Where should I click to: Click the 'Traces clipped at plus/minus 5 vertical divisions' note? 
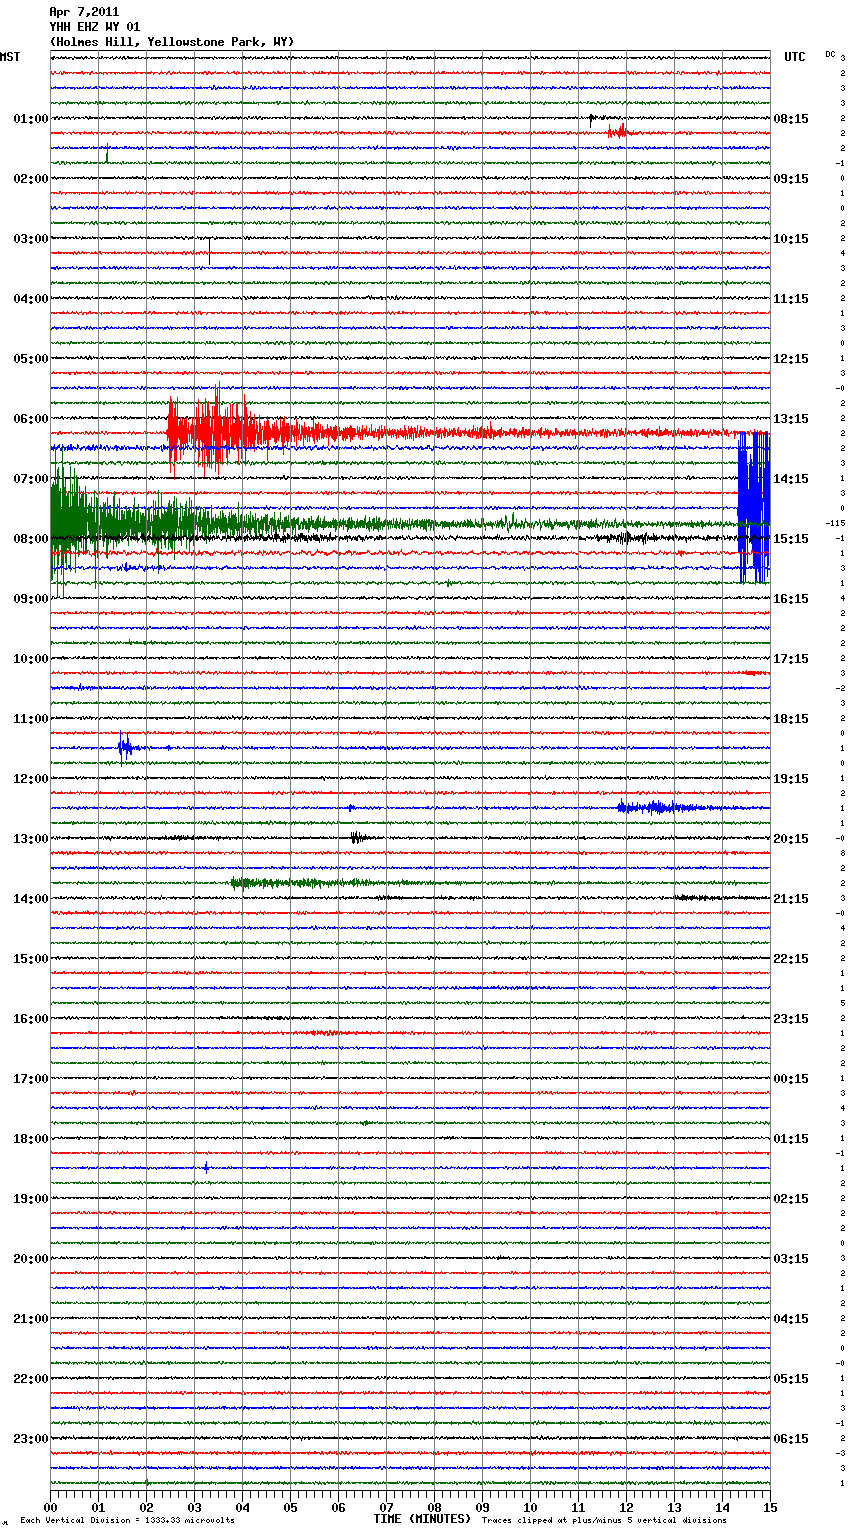tap(604, 1520)
